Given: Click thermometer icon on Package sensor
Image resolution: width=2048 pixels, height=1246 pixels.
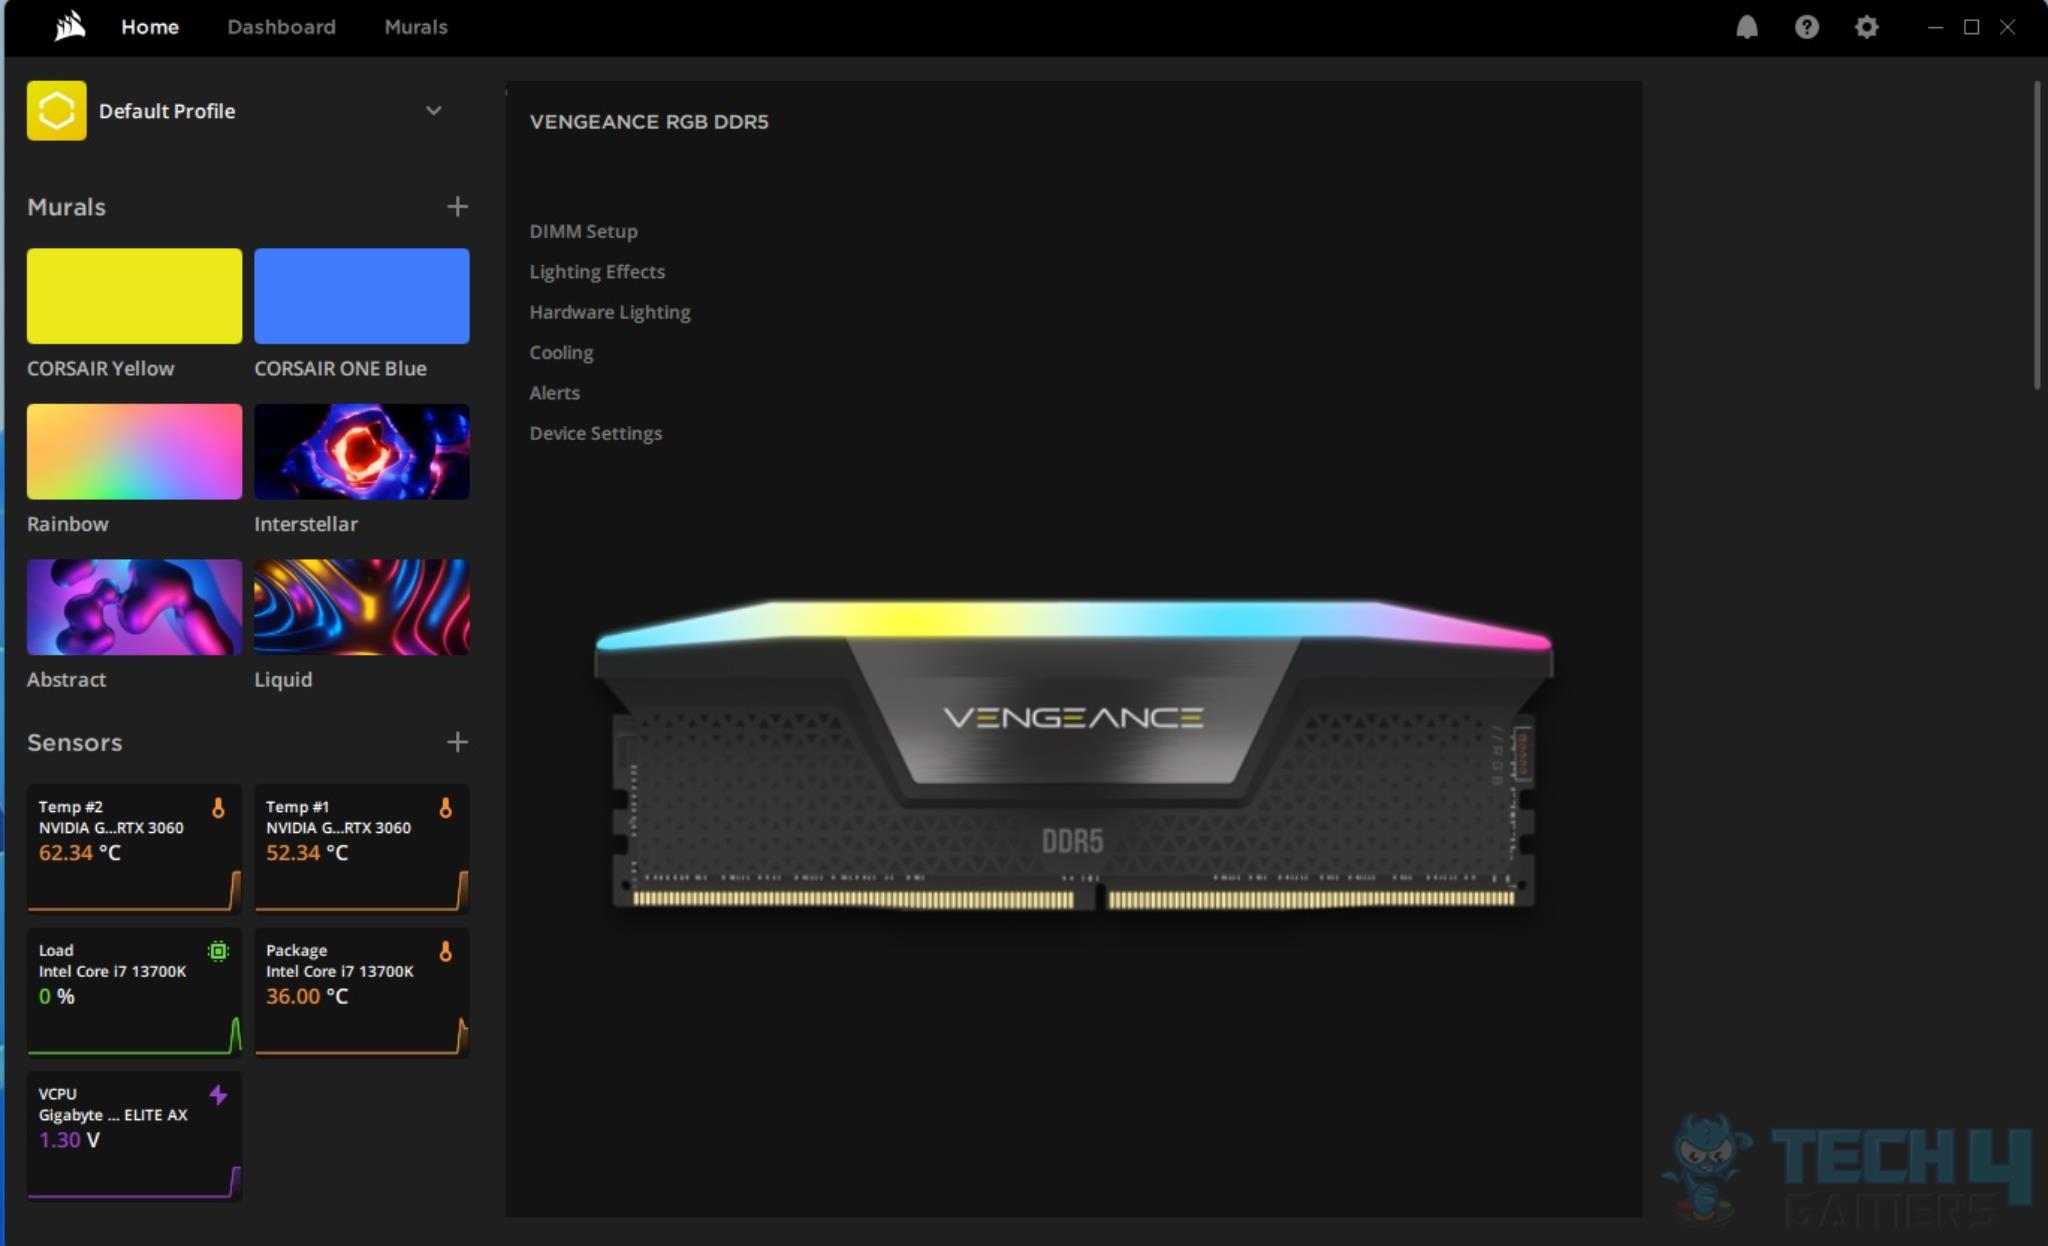Looking at the screenshot, I should tap(445, 951).
